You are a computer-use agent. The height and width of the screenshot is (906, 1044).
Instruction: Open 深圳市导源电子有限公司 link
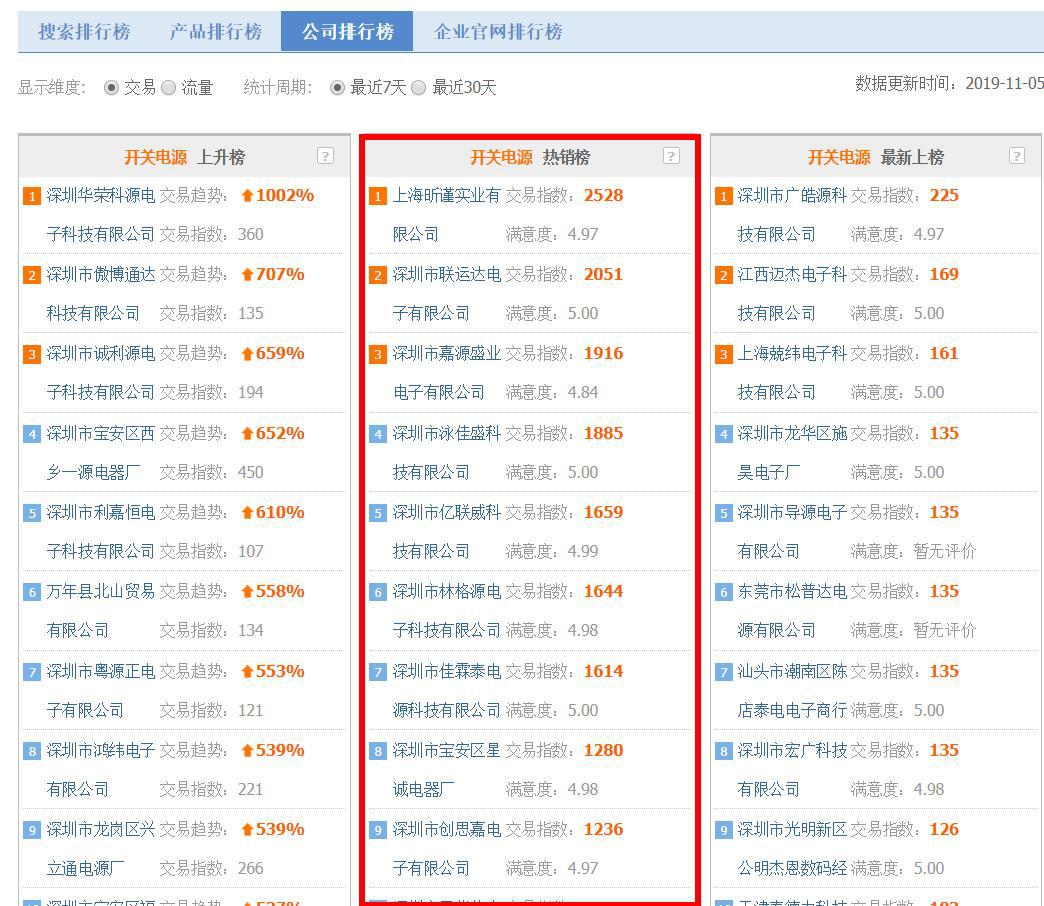click(792, 532)
